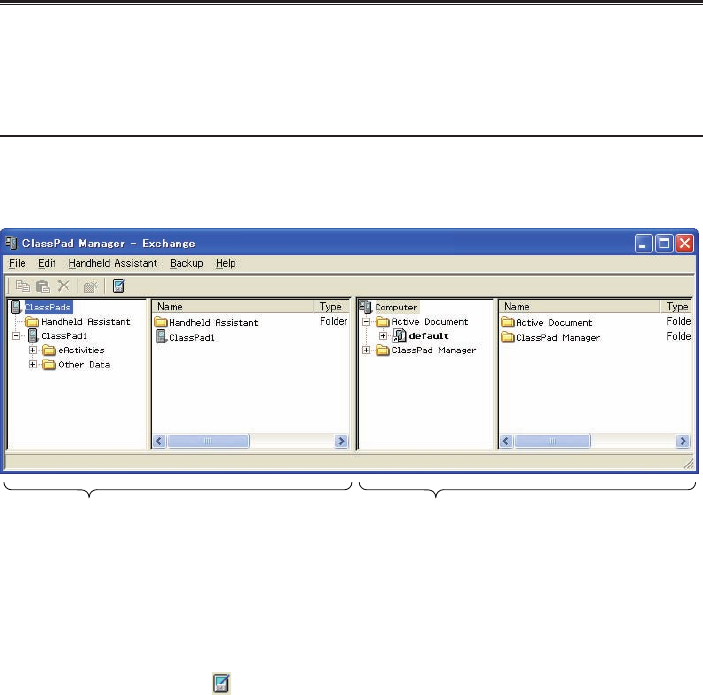The width and height of the screenshot is (703, 695).
Task: Select eActivities folder in tree
Action: pos(81,350)
